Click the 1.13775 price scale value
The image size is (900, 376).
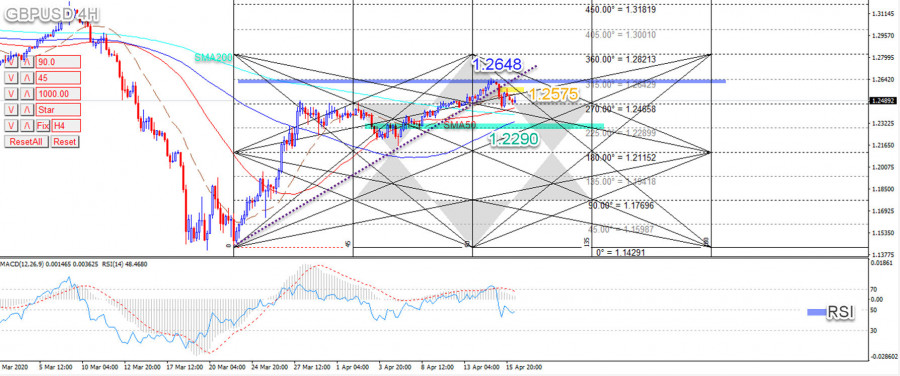[x=882, y=254]
